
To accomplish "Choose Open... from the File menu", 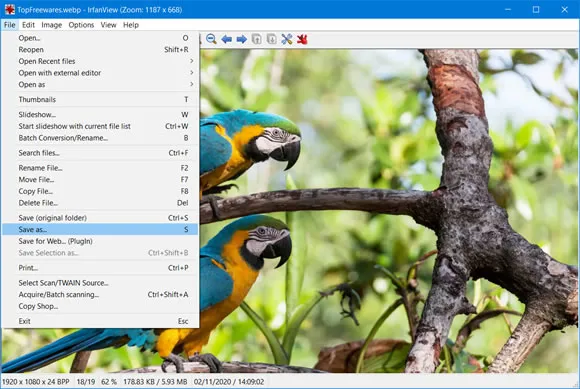I will point(100,38).
